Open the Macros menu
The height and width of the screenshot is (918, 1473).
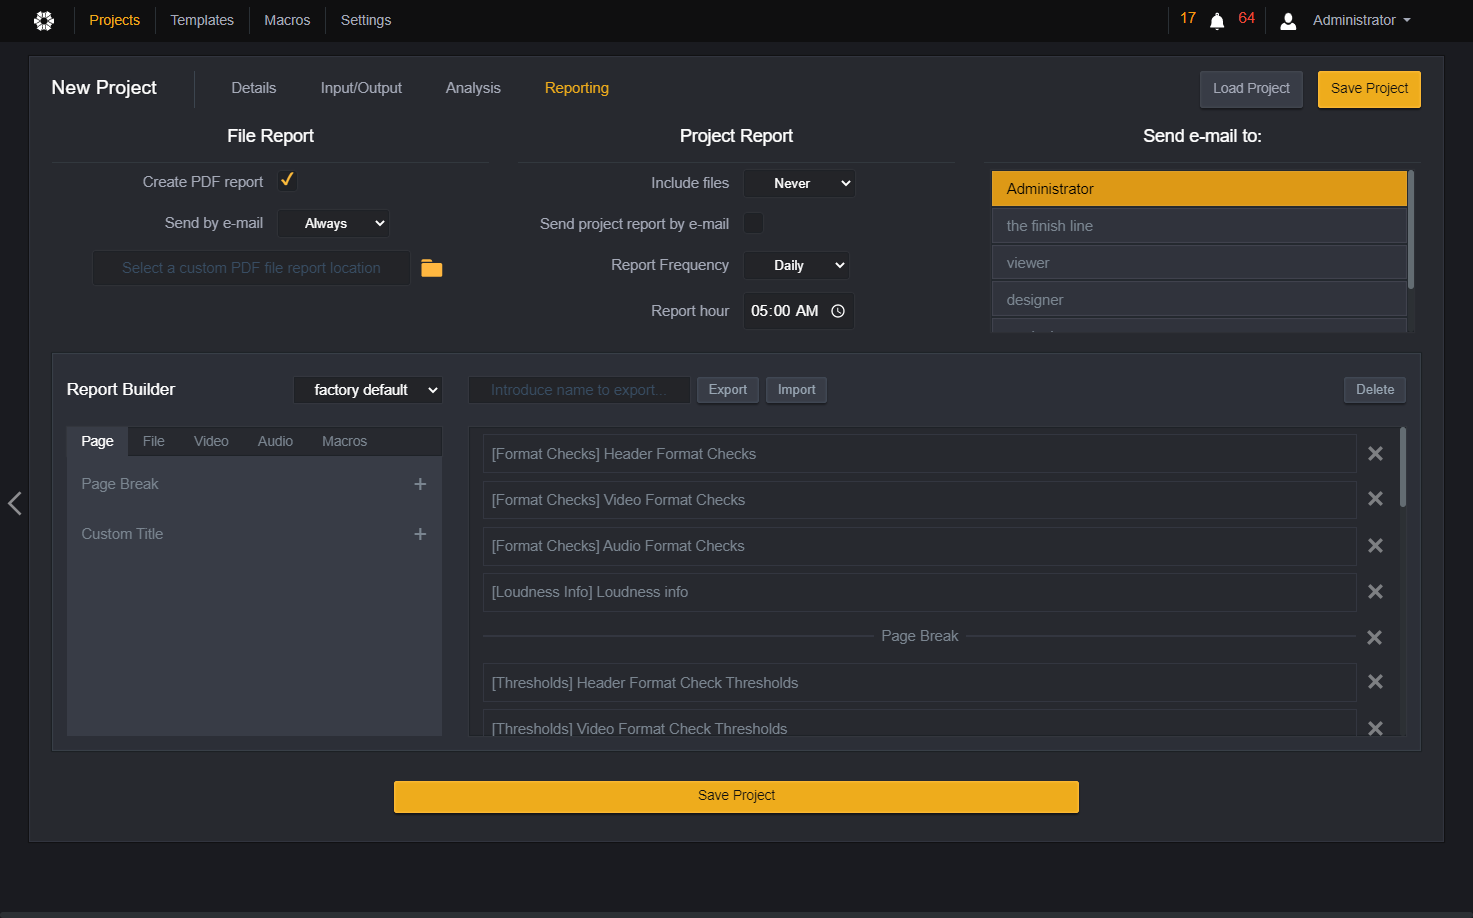click(x=287, y=20)
